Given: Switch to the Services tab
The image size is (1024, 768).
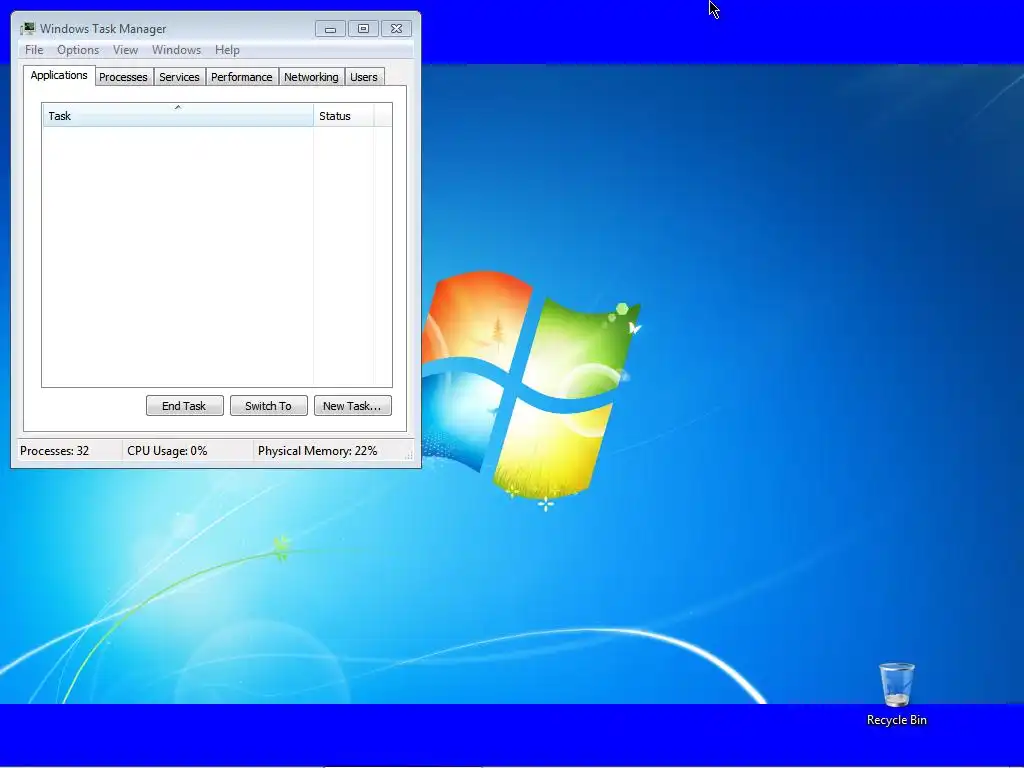Looking at the screenshot, I should pos(179,77).
